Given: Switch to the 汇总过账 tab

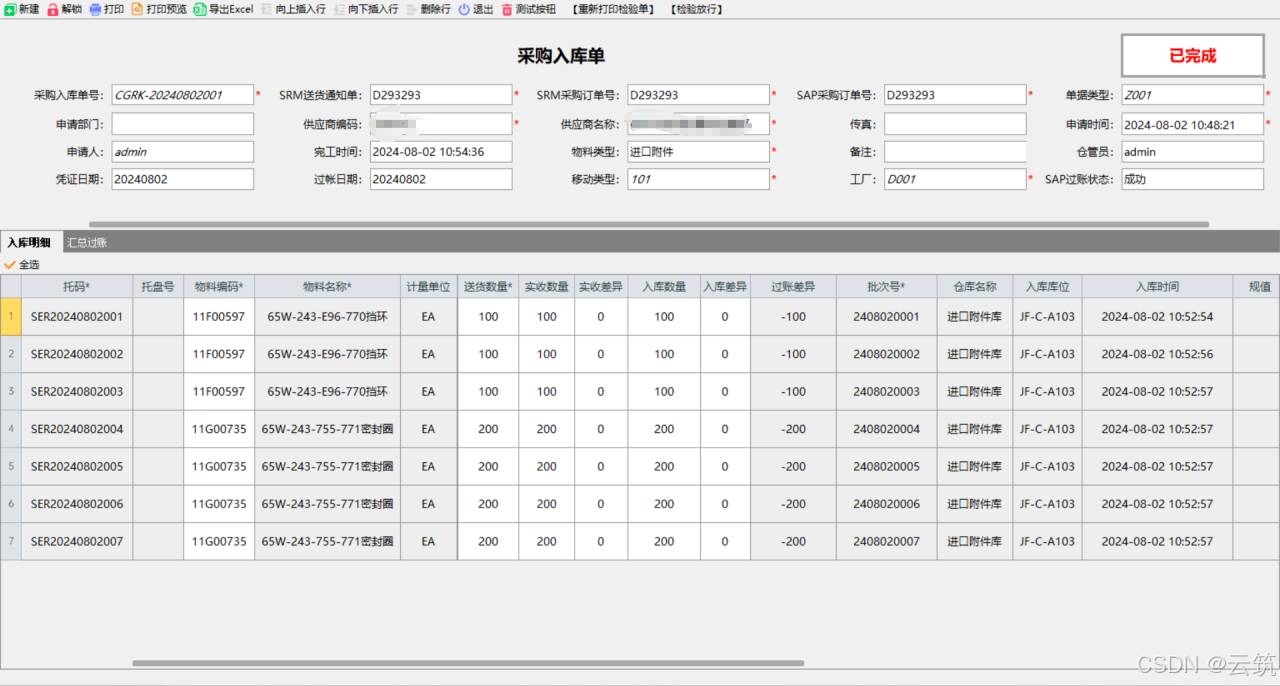Looking at the screenshot, I should 87,242.
